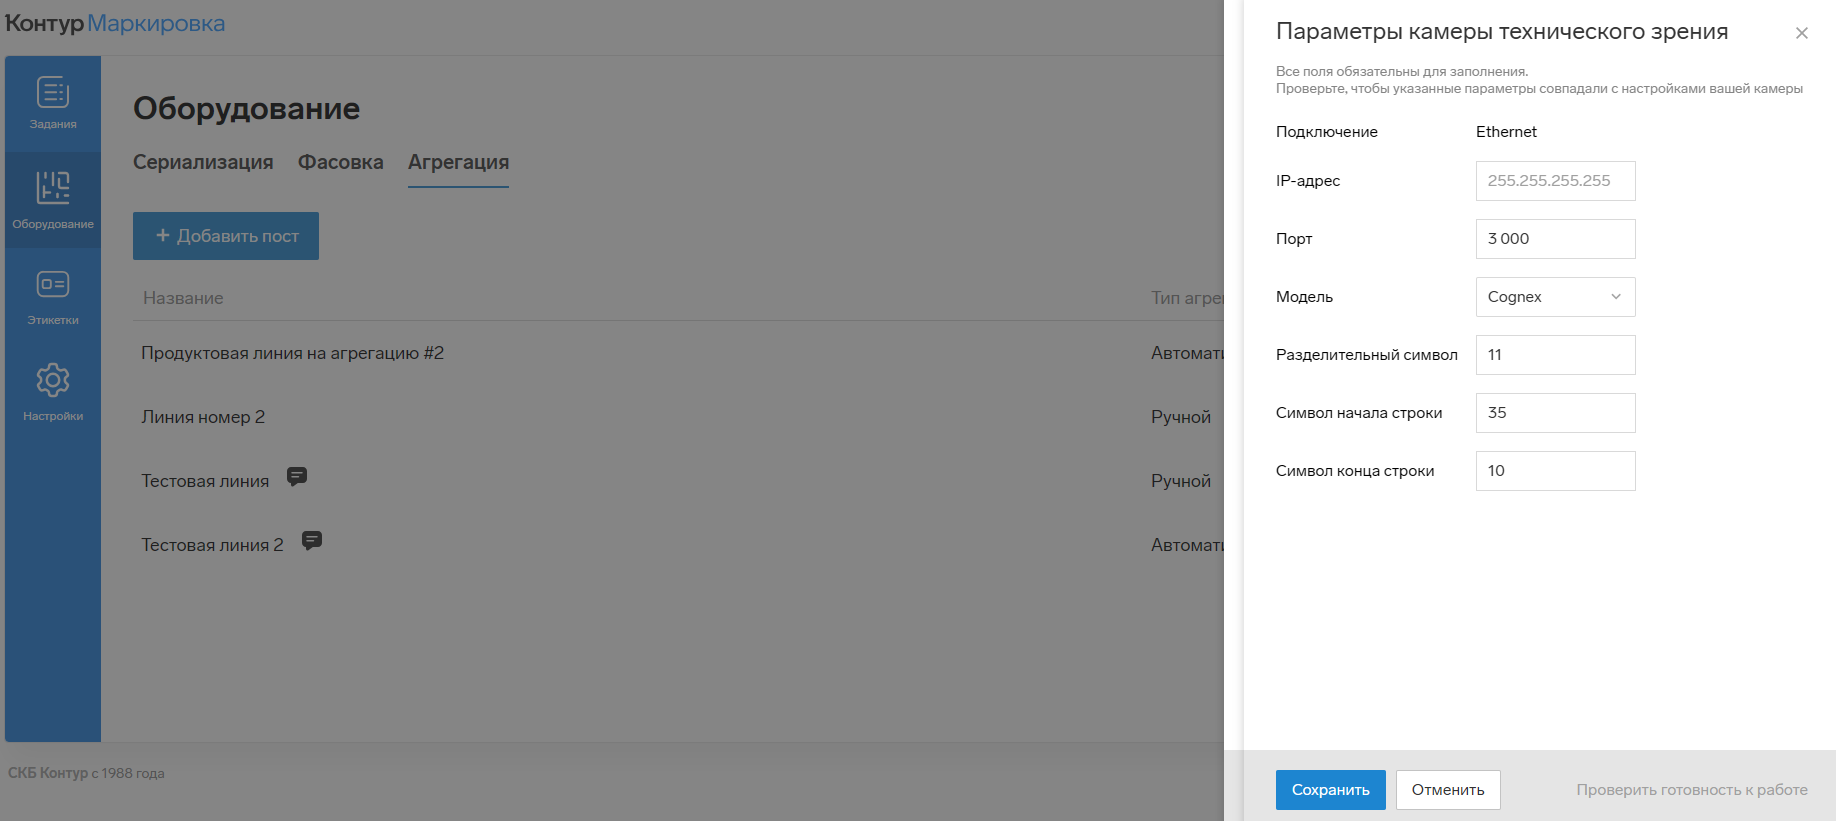
Task: Click the Контур Маркировка logo
Action: pos(115,23)
